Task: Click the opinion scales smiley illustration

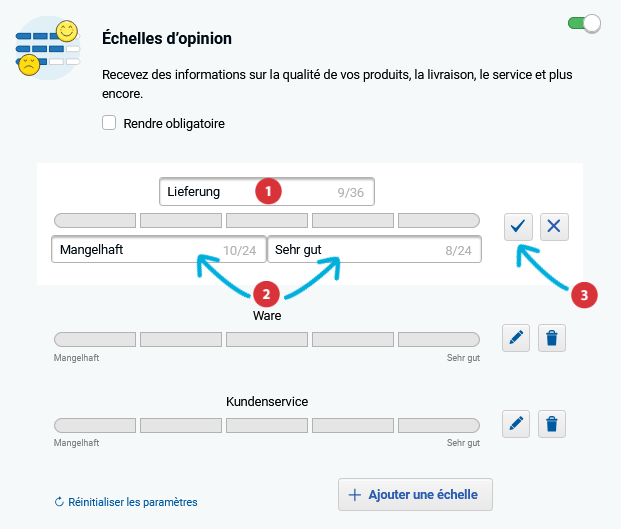Action: [48, 48]
